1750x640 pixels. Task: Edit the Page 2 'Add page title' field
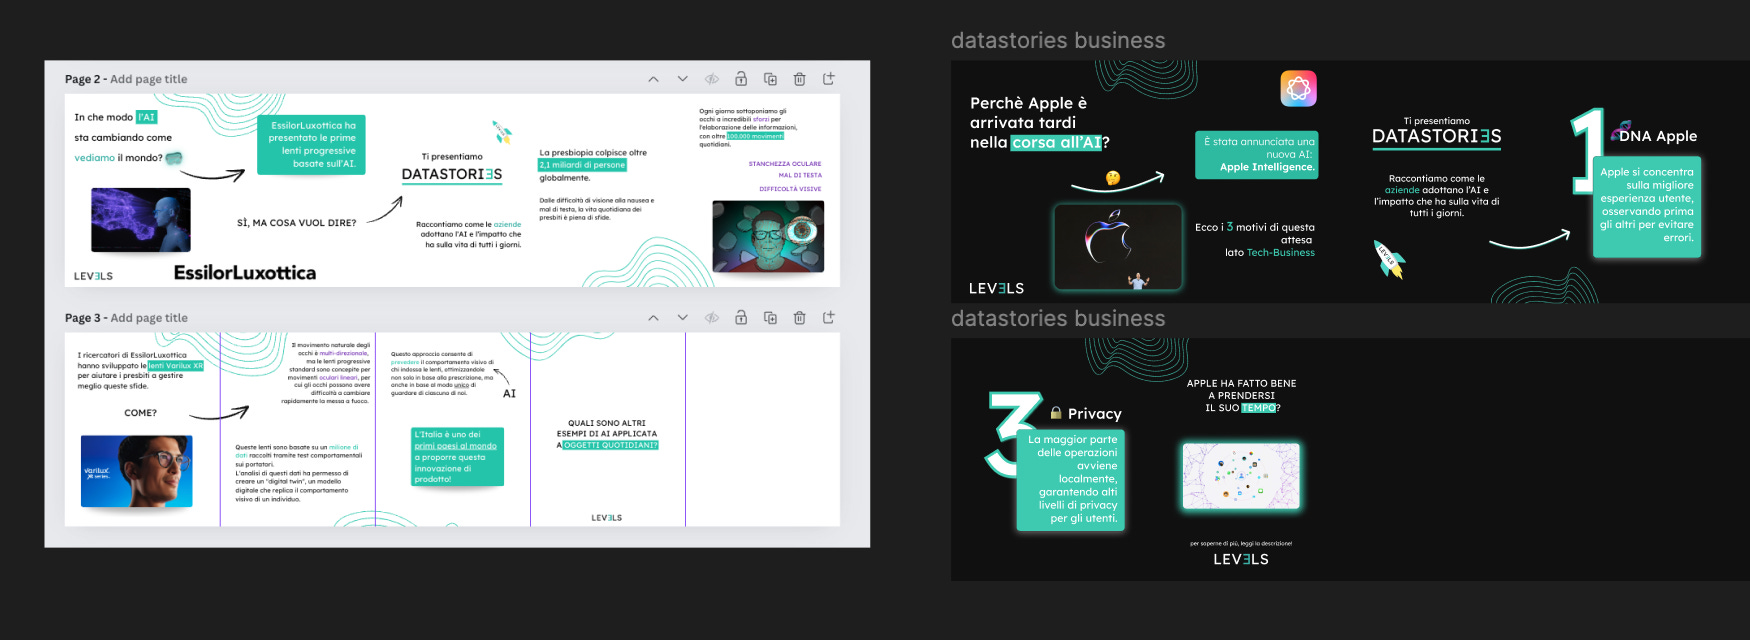click(148, 79)
